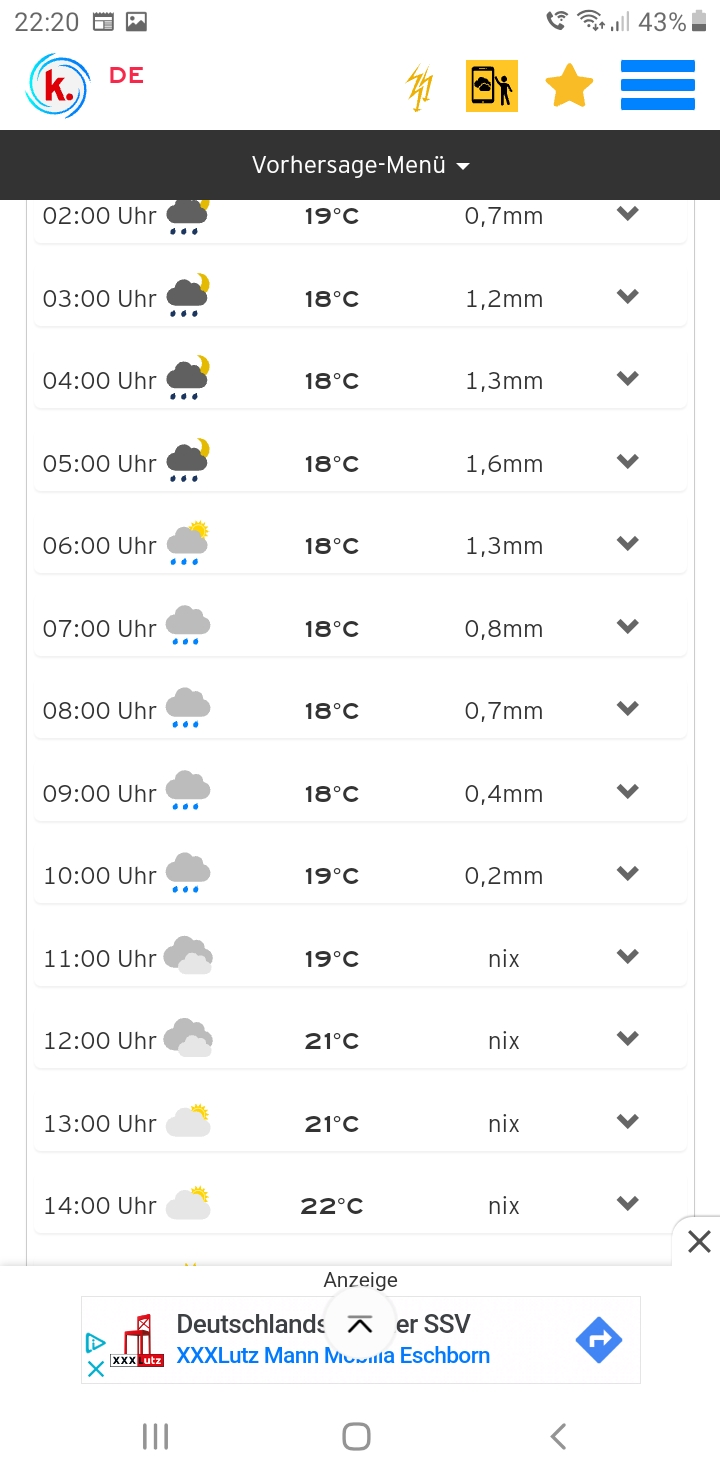720x1480 pixels.
Task: Open the Kachelmannwetter logo home page
Action: (x=57, y=86)
